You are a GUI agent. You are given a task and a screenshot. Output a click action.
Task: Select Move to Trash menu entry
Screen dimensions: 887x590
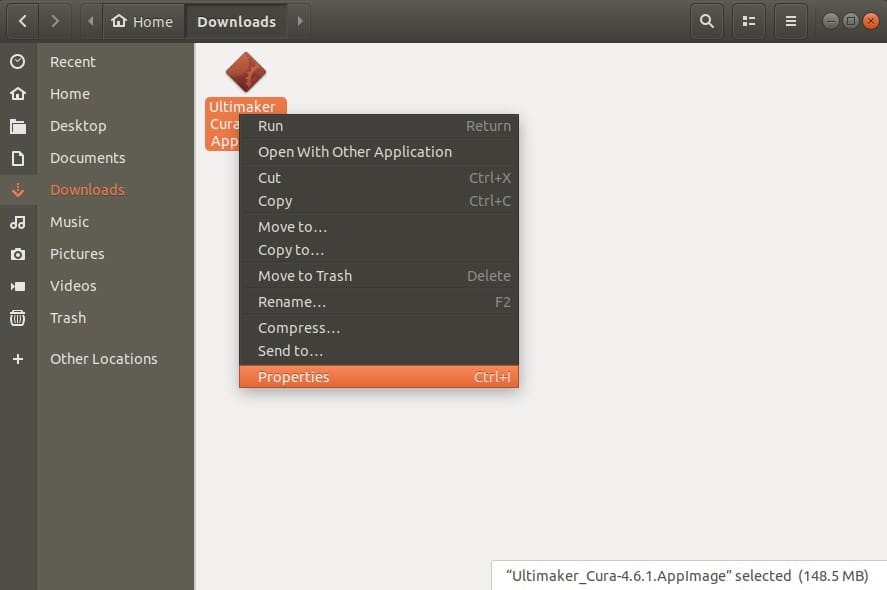(379, 276)
